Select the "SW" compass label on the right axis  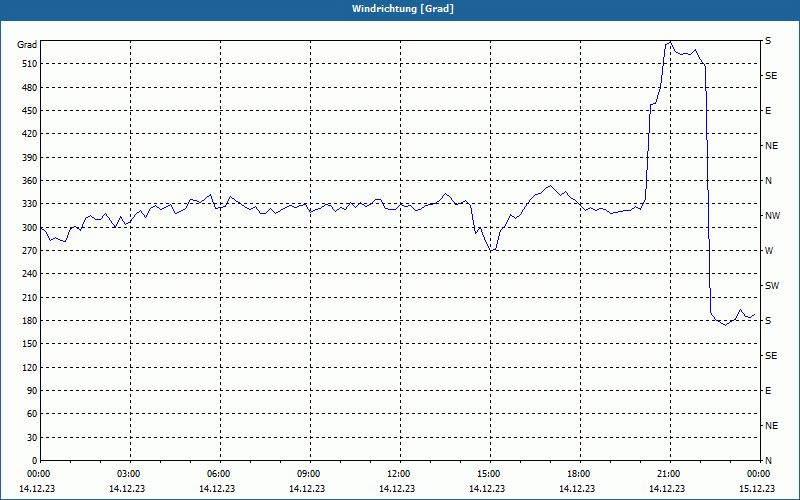(x=772, y=286)
